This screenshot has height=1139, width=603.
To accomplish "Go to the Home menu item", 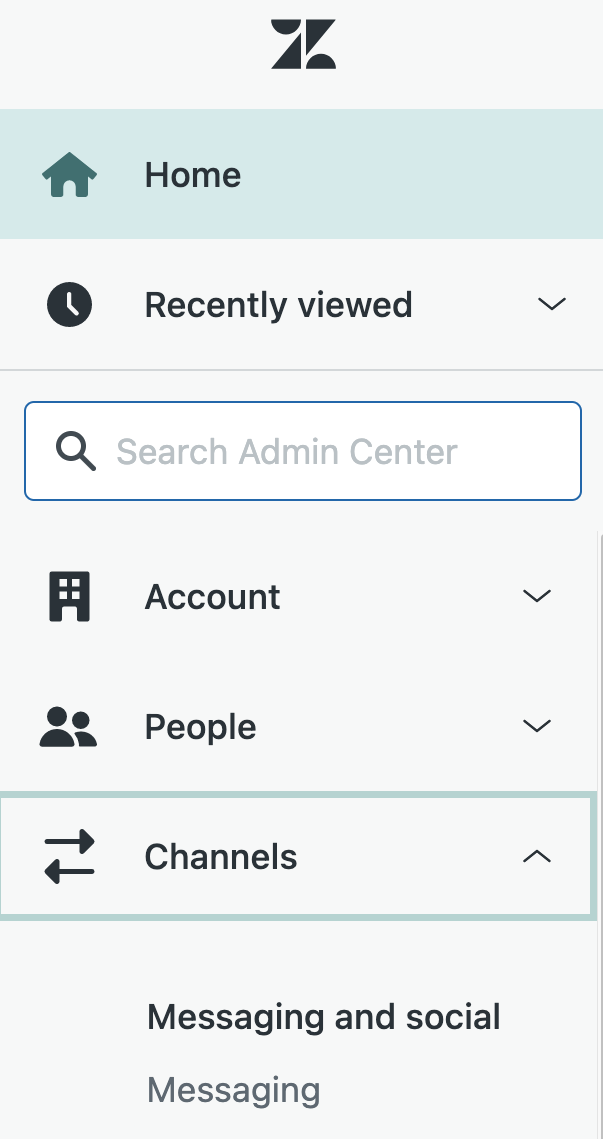I will pos(193,175).
